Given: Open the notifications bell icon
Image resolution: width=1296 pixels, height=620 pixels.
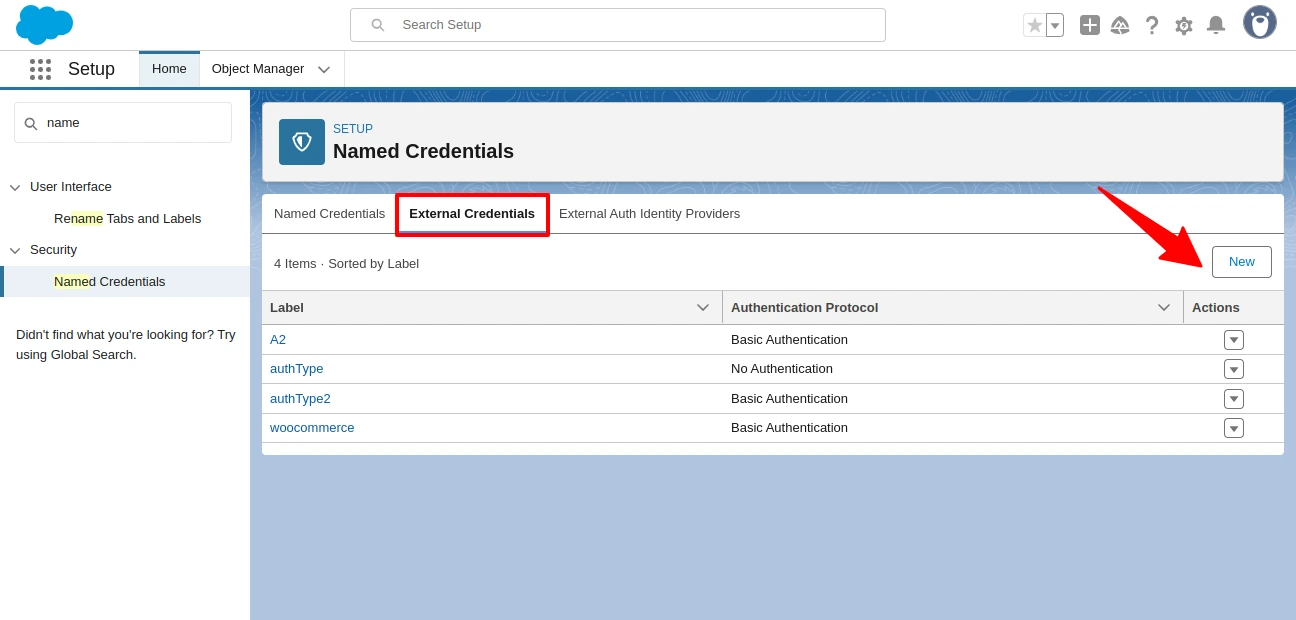Looking at the screenshot, I should [x=1216, y=25].
